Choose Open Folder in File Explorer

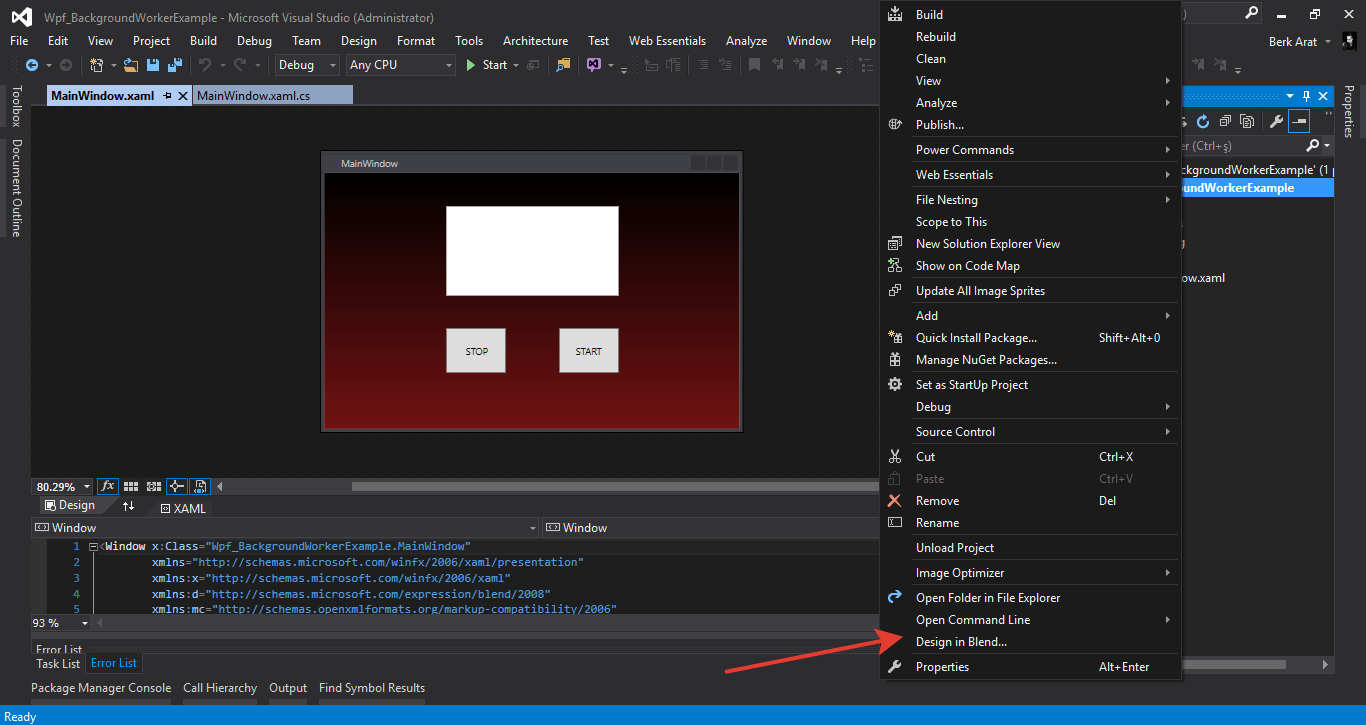click(1030, 598)
